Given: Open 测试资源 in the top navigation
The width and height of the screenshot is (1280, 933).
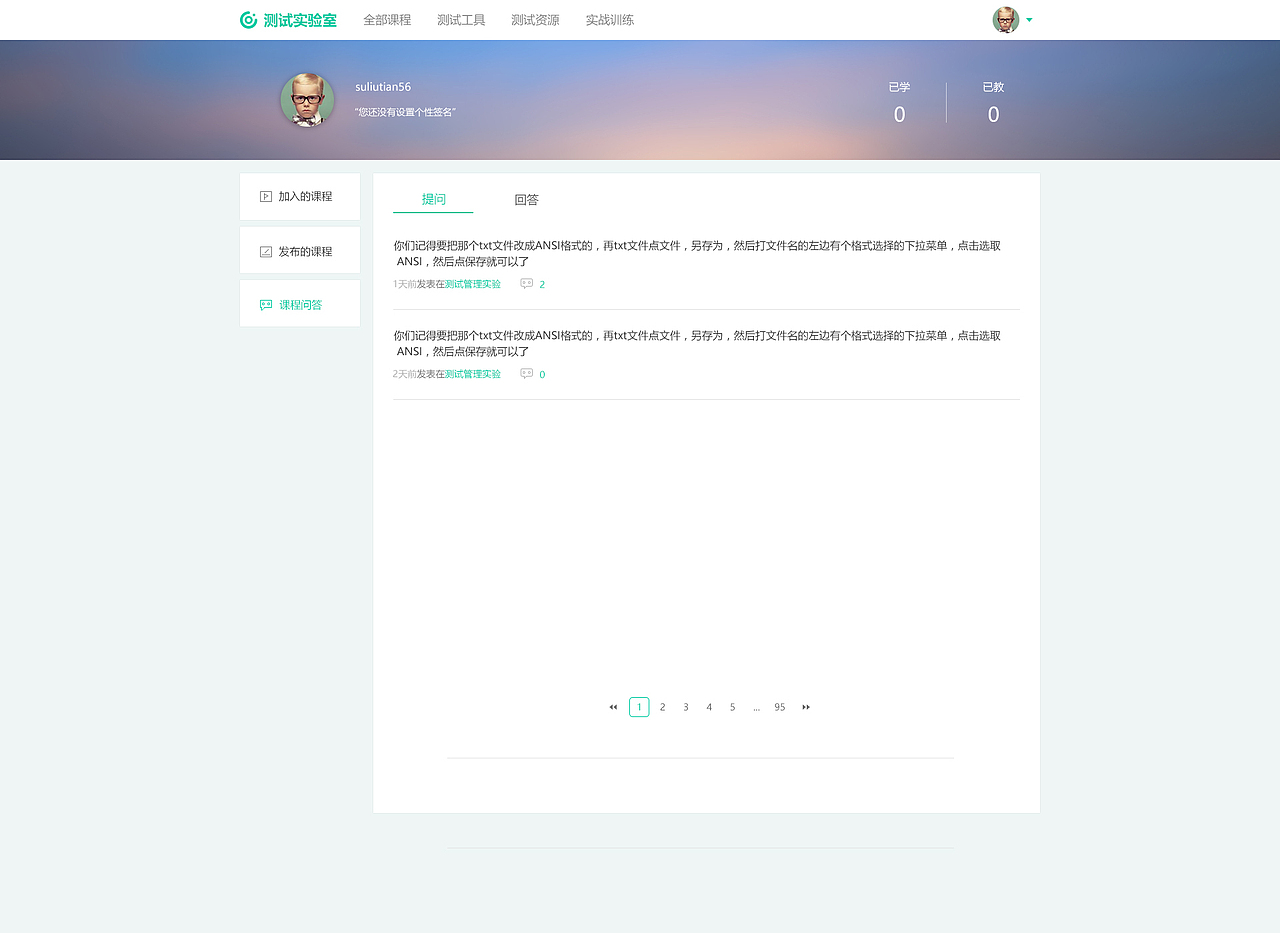Looking at the screenshot, I should tap(534, 19).
